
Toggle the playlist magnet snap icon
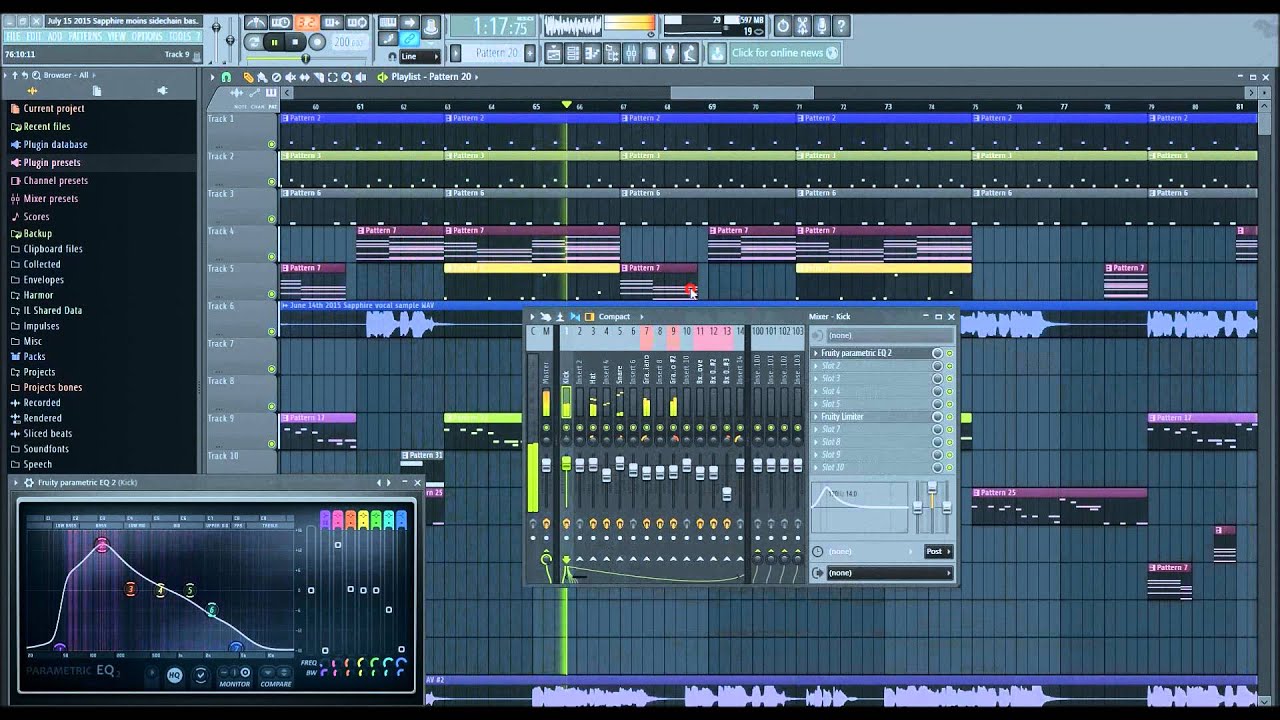pyautogui.click(x=227, y=77)
